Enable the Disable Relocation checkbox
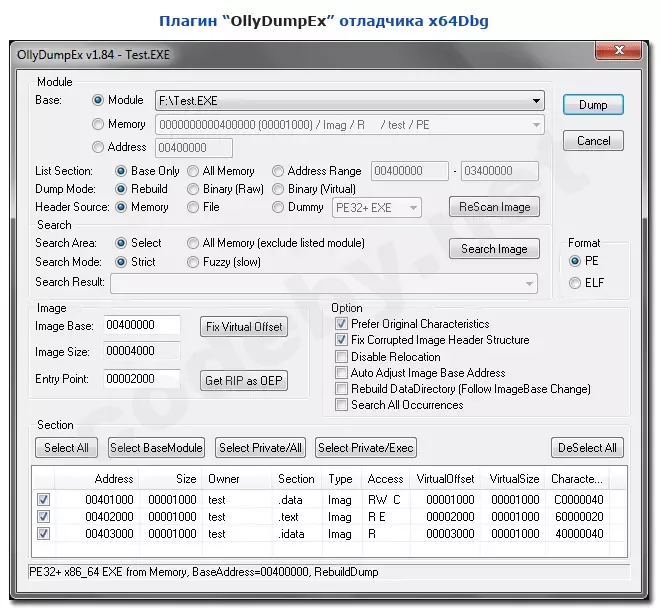 click(342, 356)
